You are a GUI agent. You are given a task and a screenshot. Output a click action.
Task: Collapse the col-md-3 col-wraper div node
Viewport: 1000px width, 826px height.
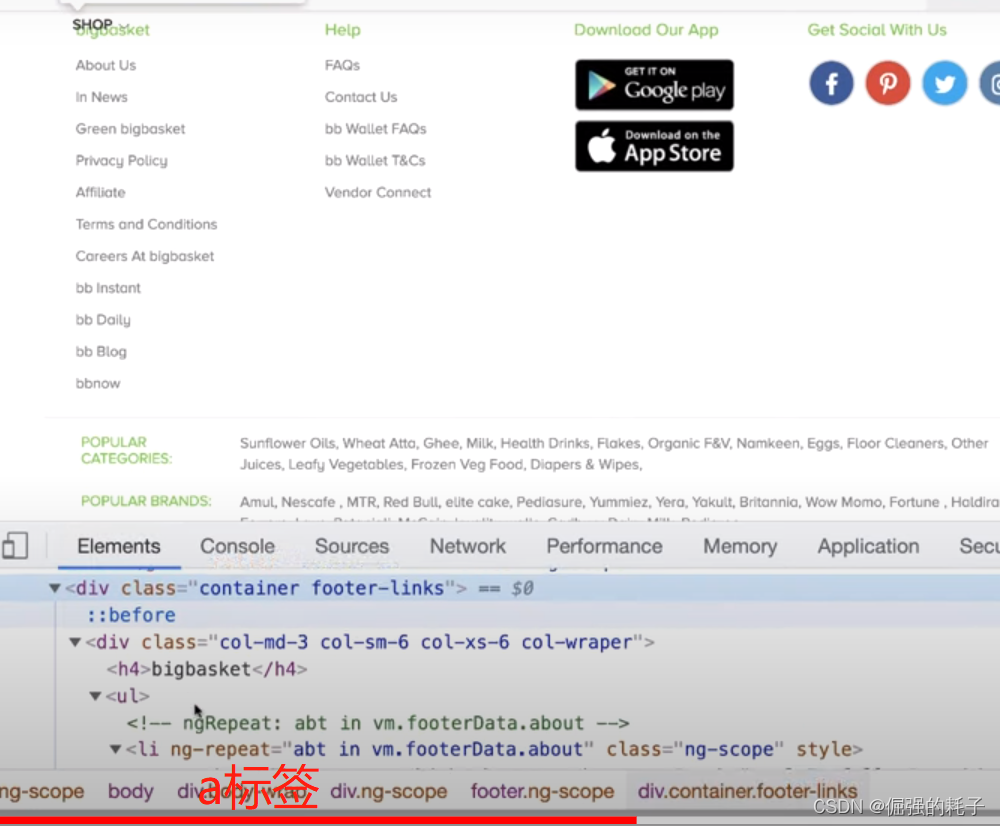coord(75,642)
